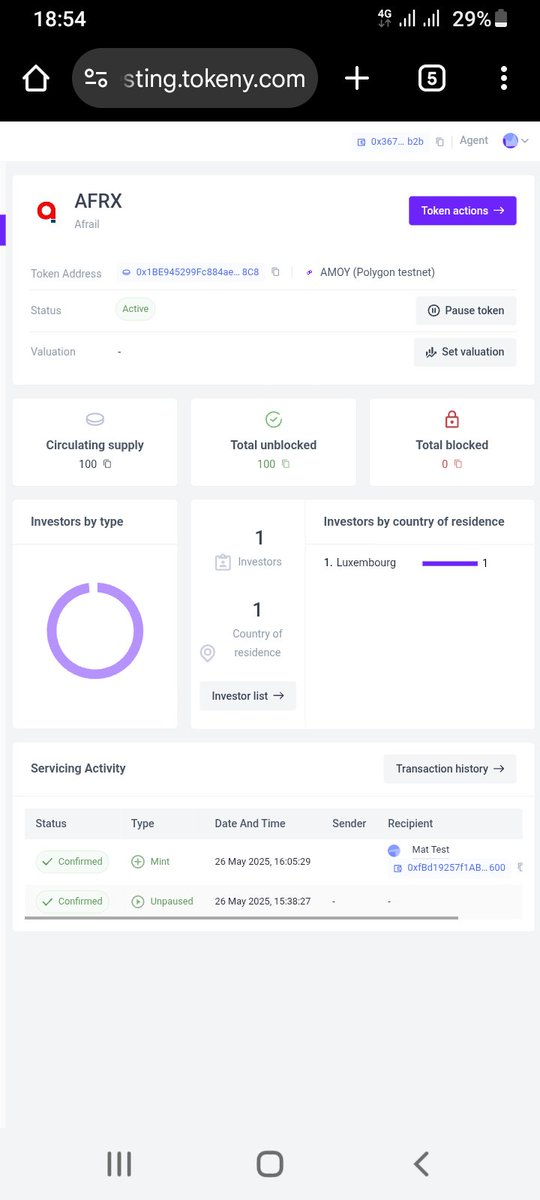Click the 0xfBd19257f1AB...600 recipient address
The width and height of the screenshot is (540, 1200).
click(x=456, y=868)
